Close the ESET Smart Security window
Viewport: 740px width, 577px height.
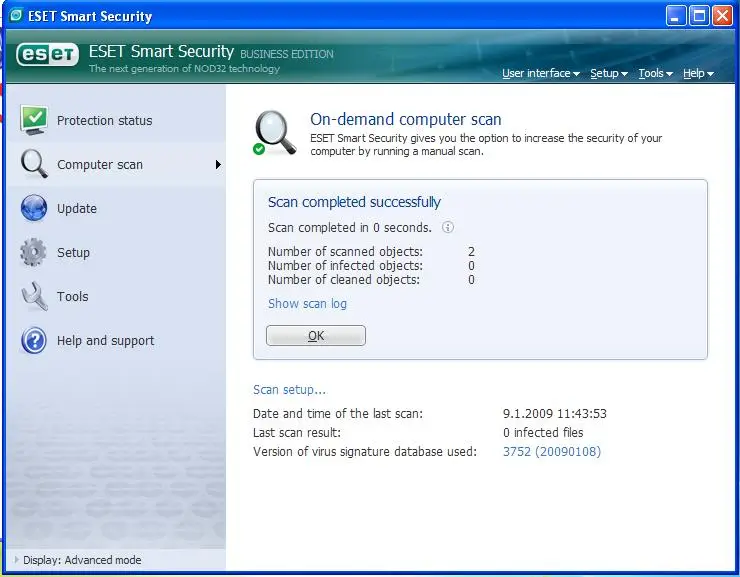point(722,16)
